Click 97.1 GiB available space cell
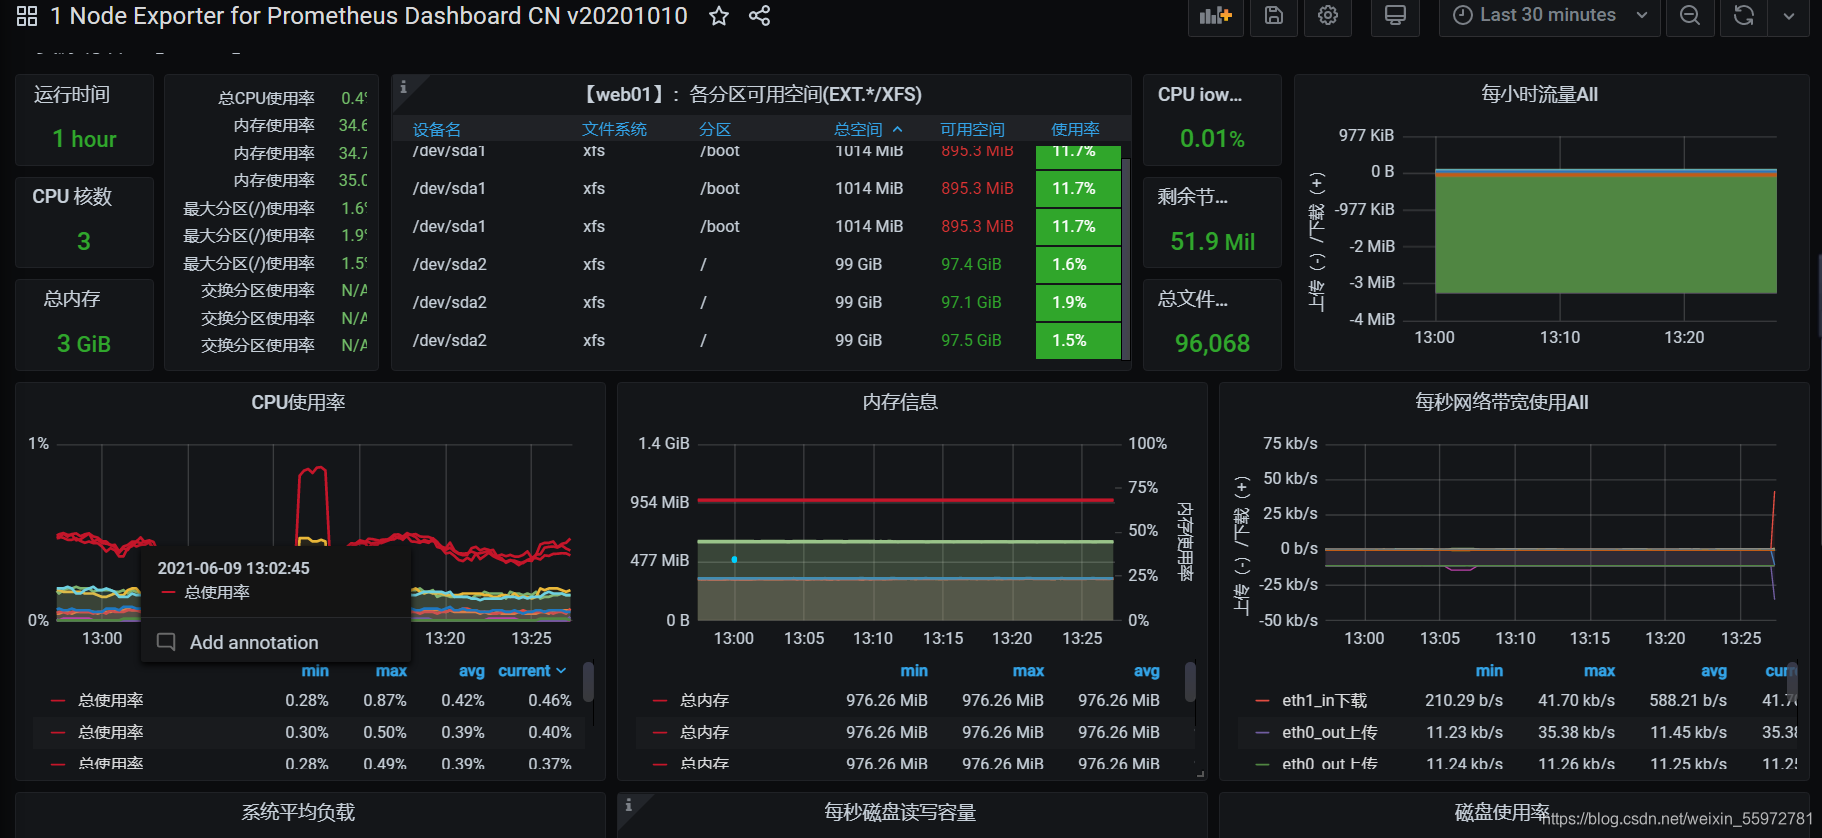The height and width of the screenshot is (838, 1822). (x=971, y=303)
